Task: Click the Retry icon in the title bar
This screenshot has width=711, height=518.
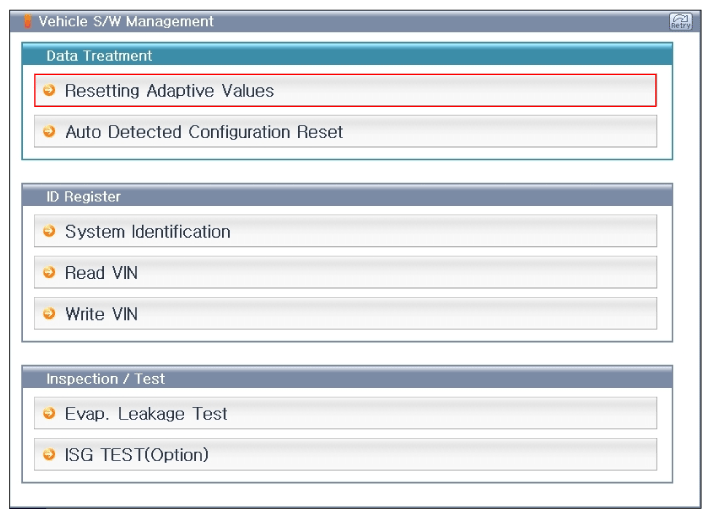Action: 679,21
